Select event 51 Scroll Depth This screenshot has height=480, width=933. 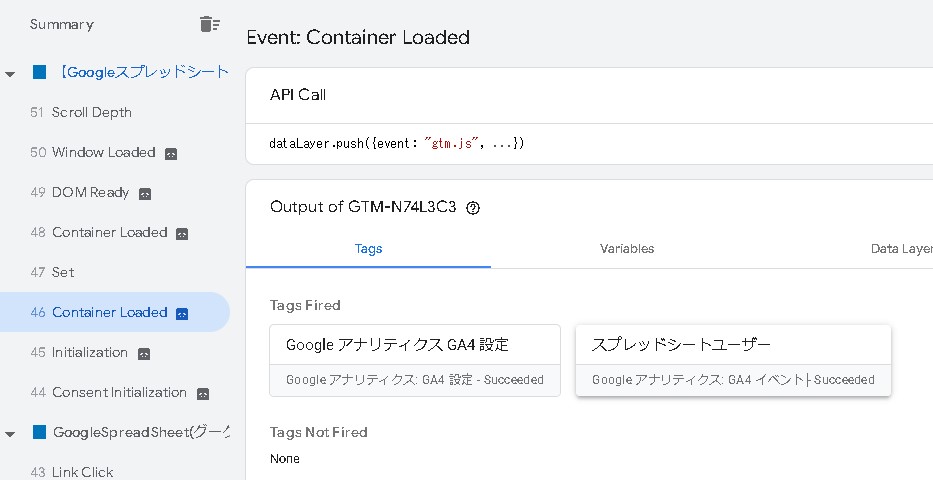[91, 113]
